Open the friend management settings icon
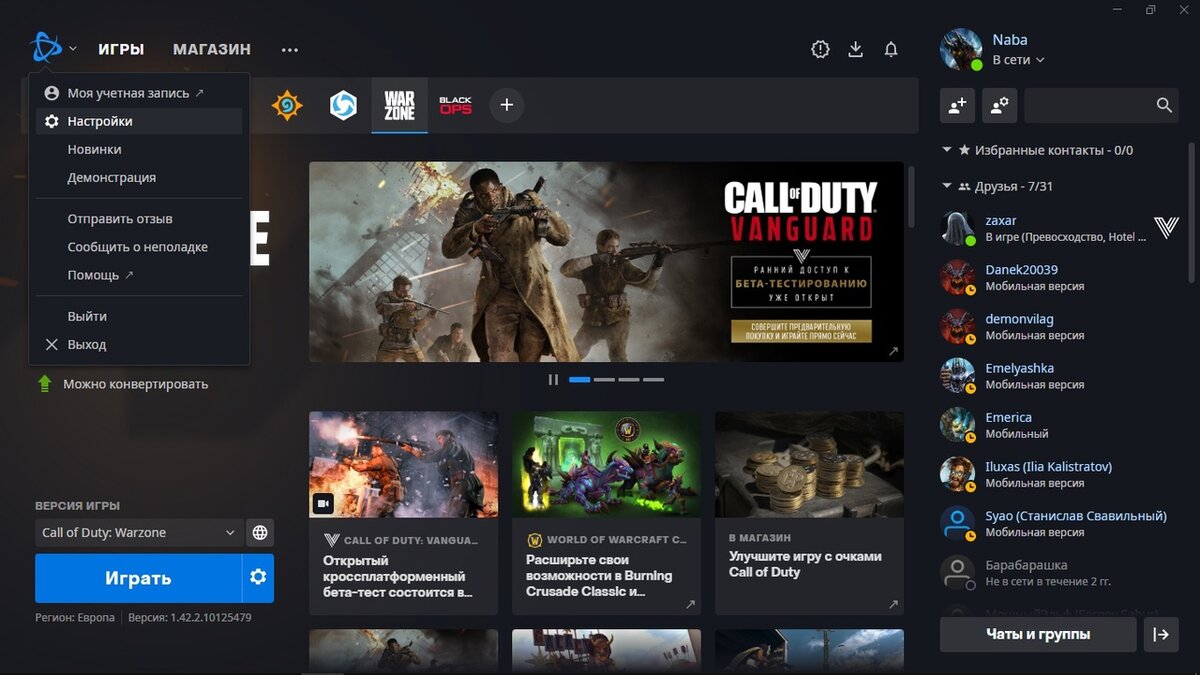Image resolution: width=1200 pixels, height=675 pixels. (998, 105)
